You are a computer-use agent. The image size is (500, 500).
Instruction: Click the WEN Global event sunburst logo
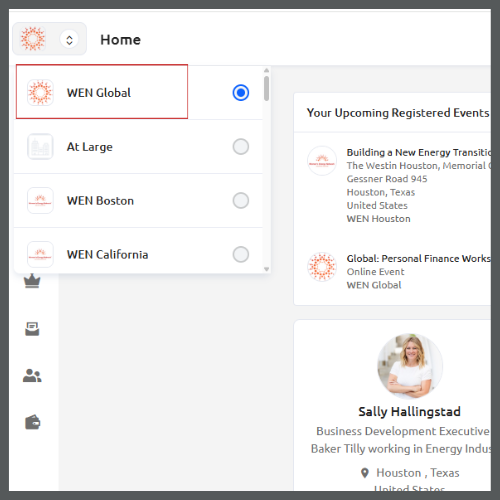(x=322, y=267)
